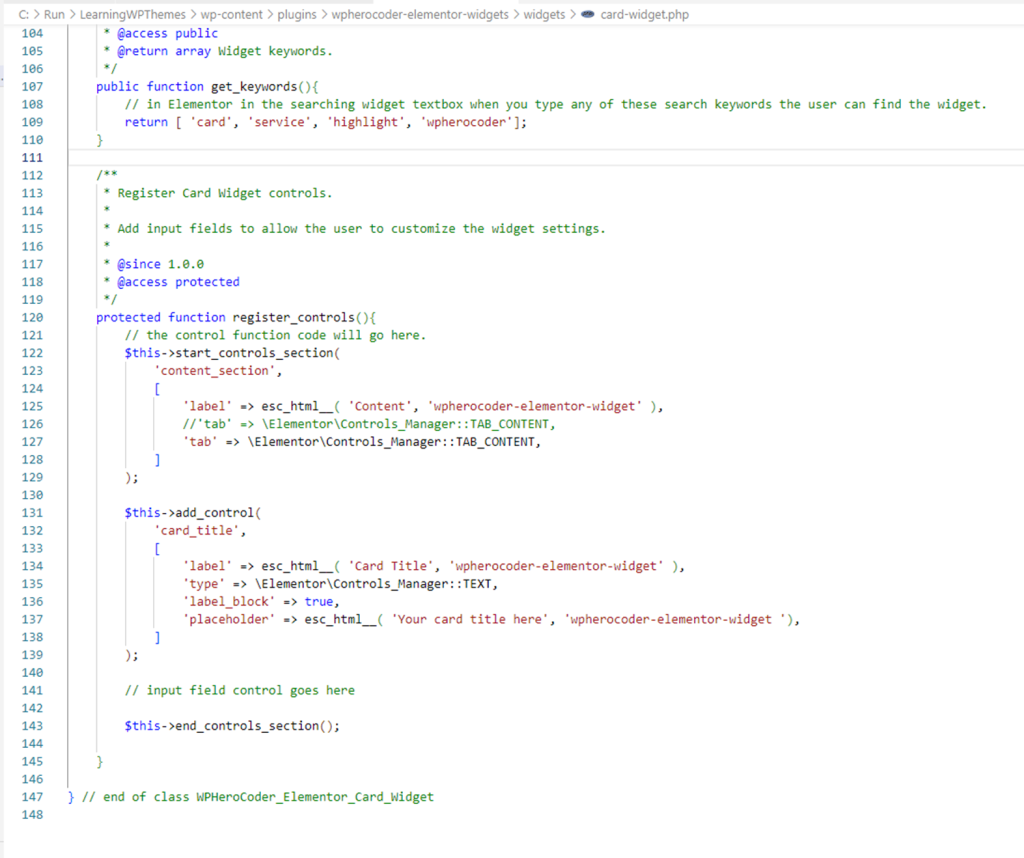The height and width of the screenshot is (858, 1024).
Task: Place cursor on the get_keywords function name
Action: (254, 87)
